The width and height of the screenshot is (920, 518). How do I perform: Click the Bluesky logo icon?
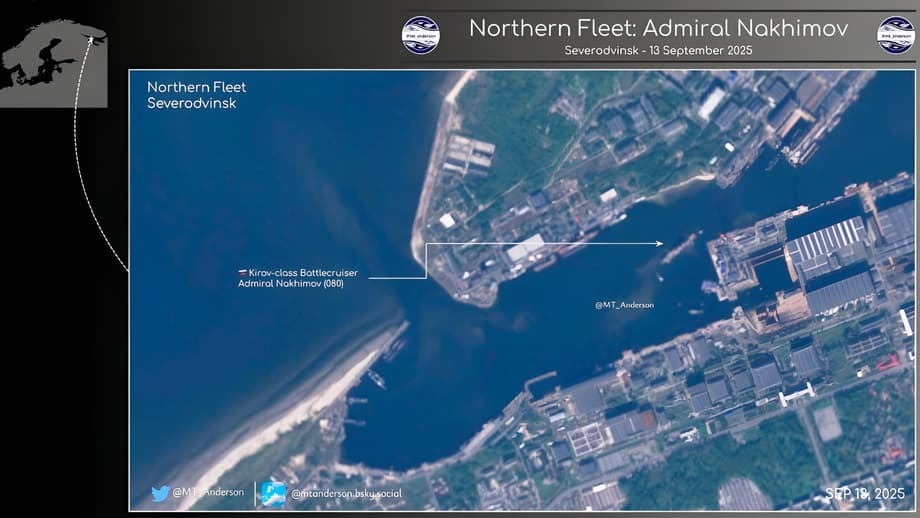(273, 494)
